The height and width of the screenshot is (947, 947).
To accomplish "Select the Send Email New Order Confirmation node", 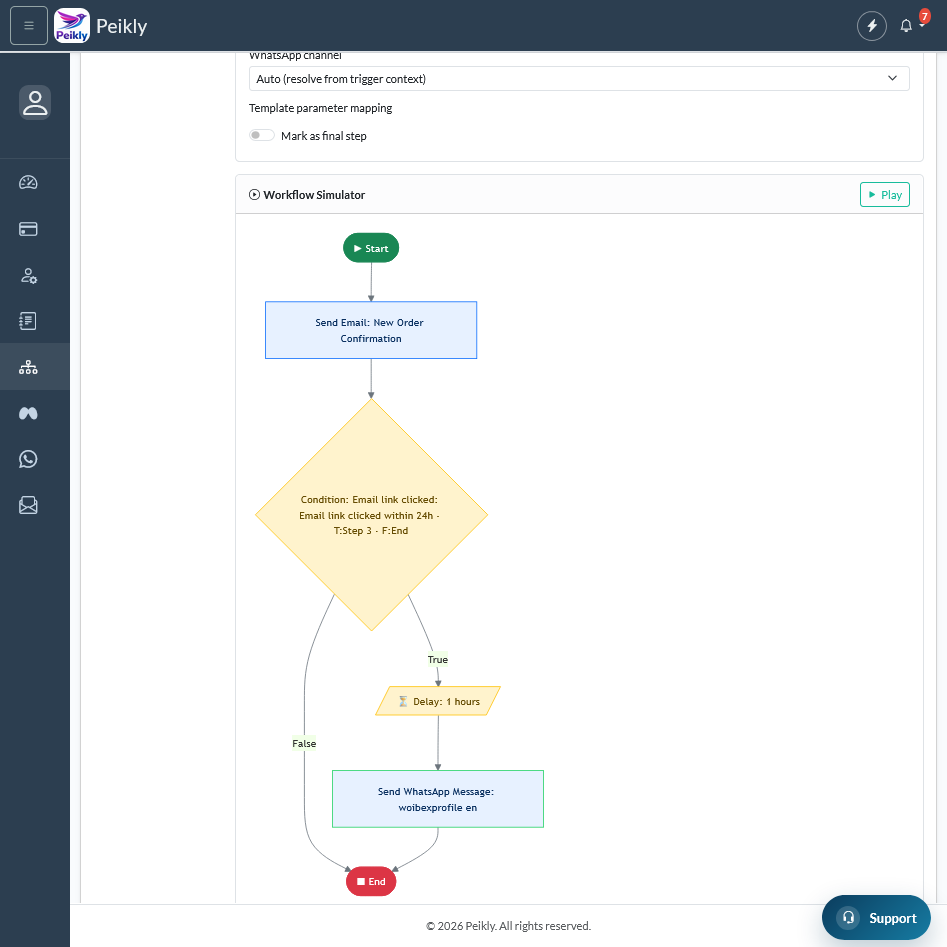I will tap(371, 330).
